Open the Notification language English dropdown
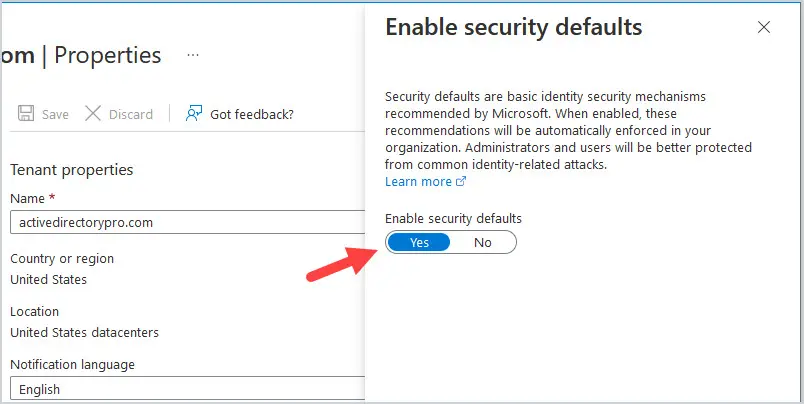804x404 pixels. click(x=188, y=389)
